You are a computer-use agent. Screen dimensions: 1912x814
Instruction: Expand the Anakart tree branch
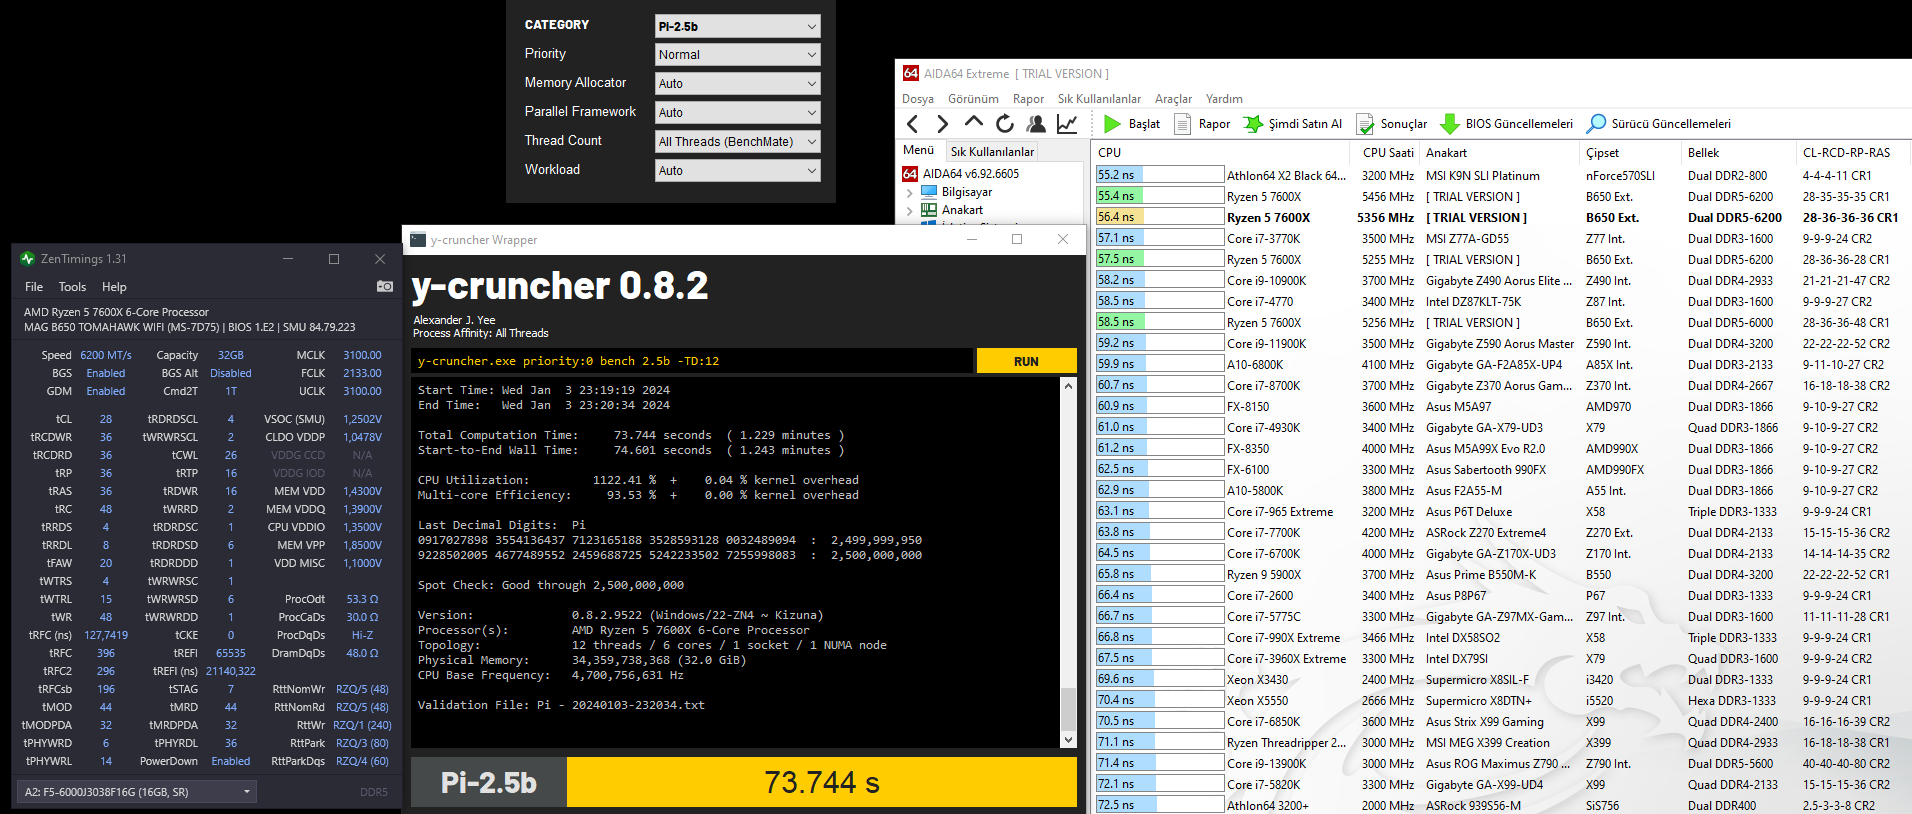910,211
